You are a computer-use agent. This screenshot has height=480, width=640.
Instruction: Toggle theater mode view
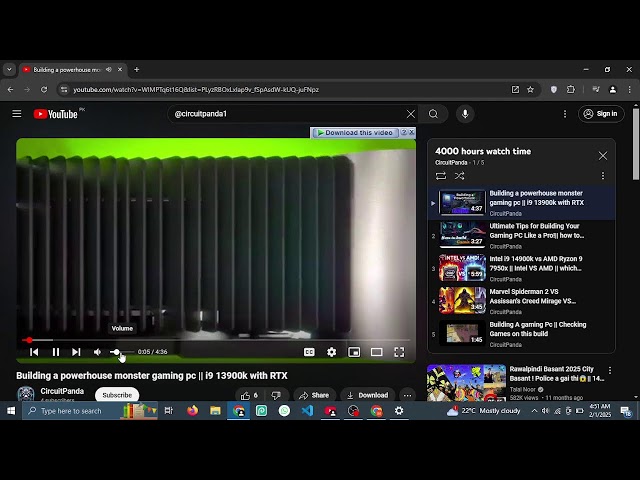pyautogui.click(x=376, y=352)
